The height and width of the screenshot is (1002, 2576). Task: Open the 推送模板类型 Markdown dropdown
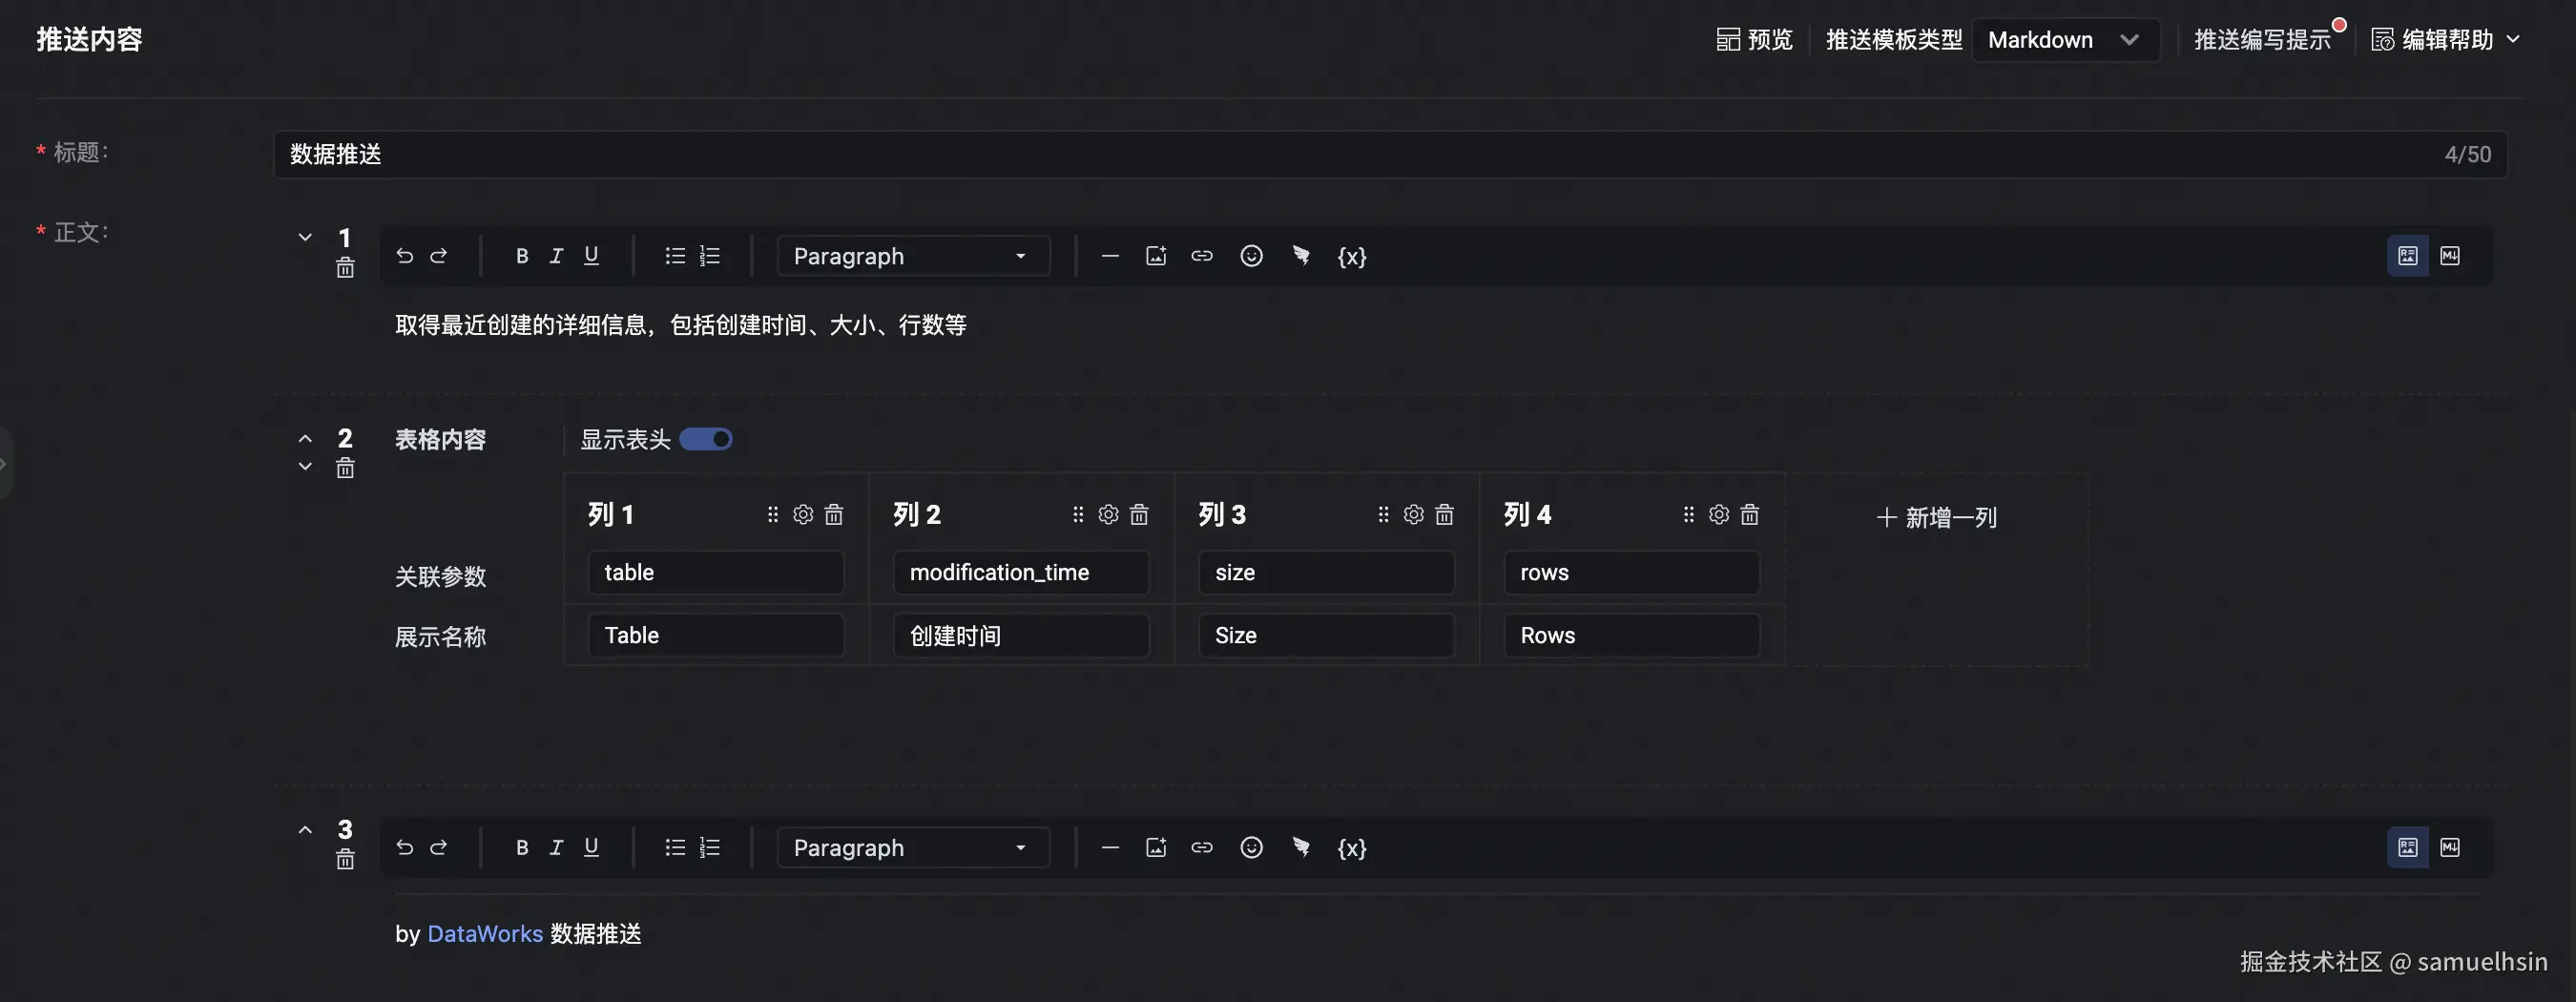2066,40
